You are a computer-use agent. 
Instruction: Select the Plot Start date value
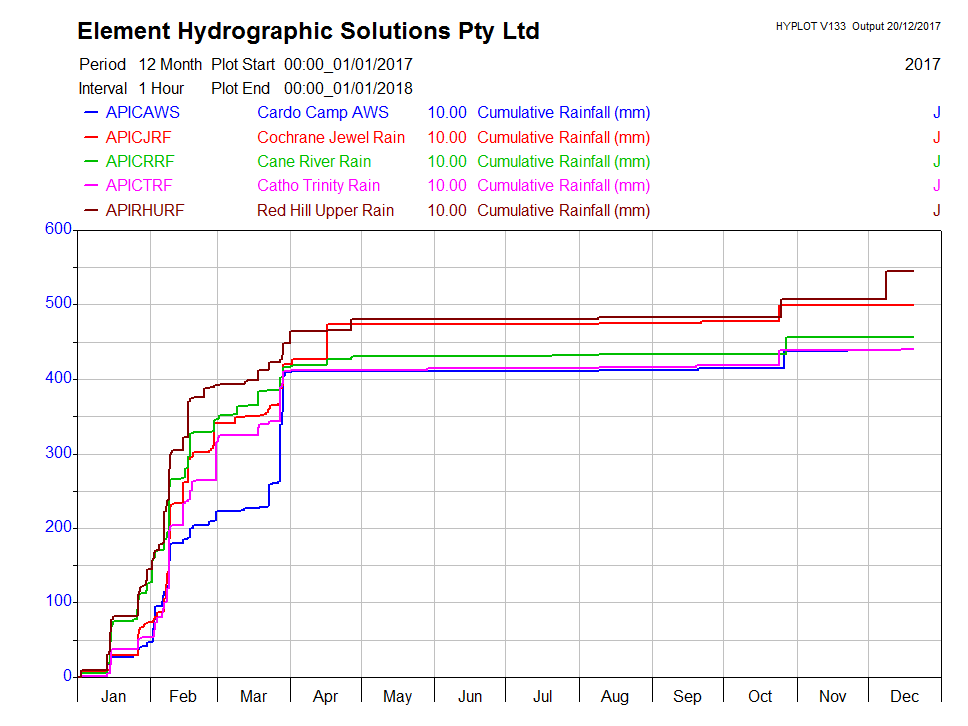348,65
